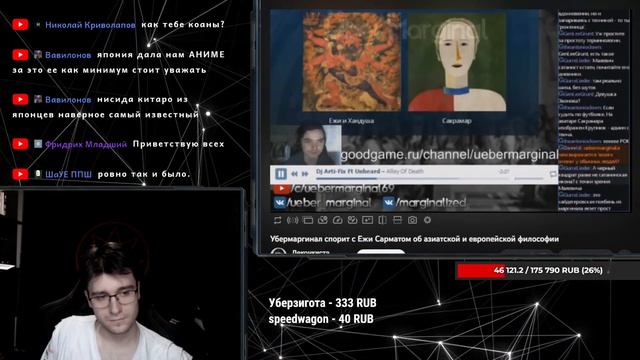640x360 pixels.
Task: Click YouTube icon beside ШаУЕ ППШ
Action: tap(20, 174)
